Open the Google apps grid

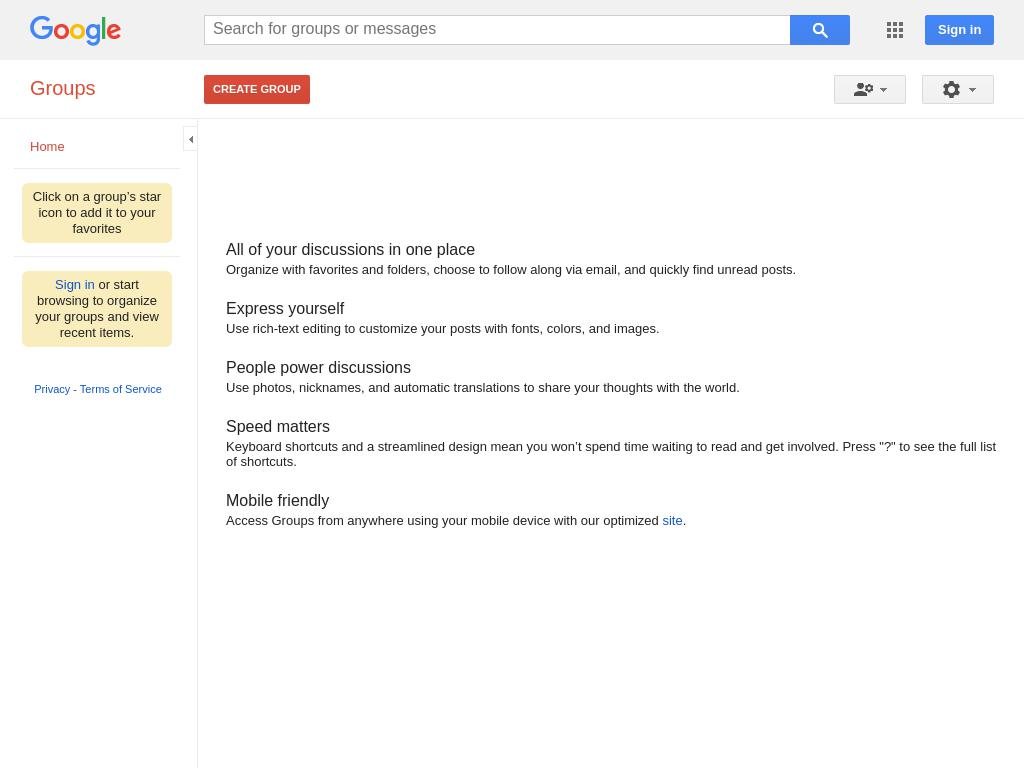coord(895,30)
